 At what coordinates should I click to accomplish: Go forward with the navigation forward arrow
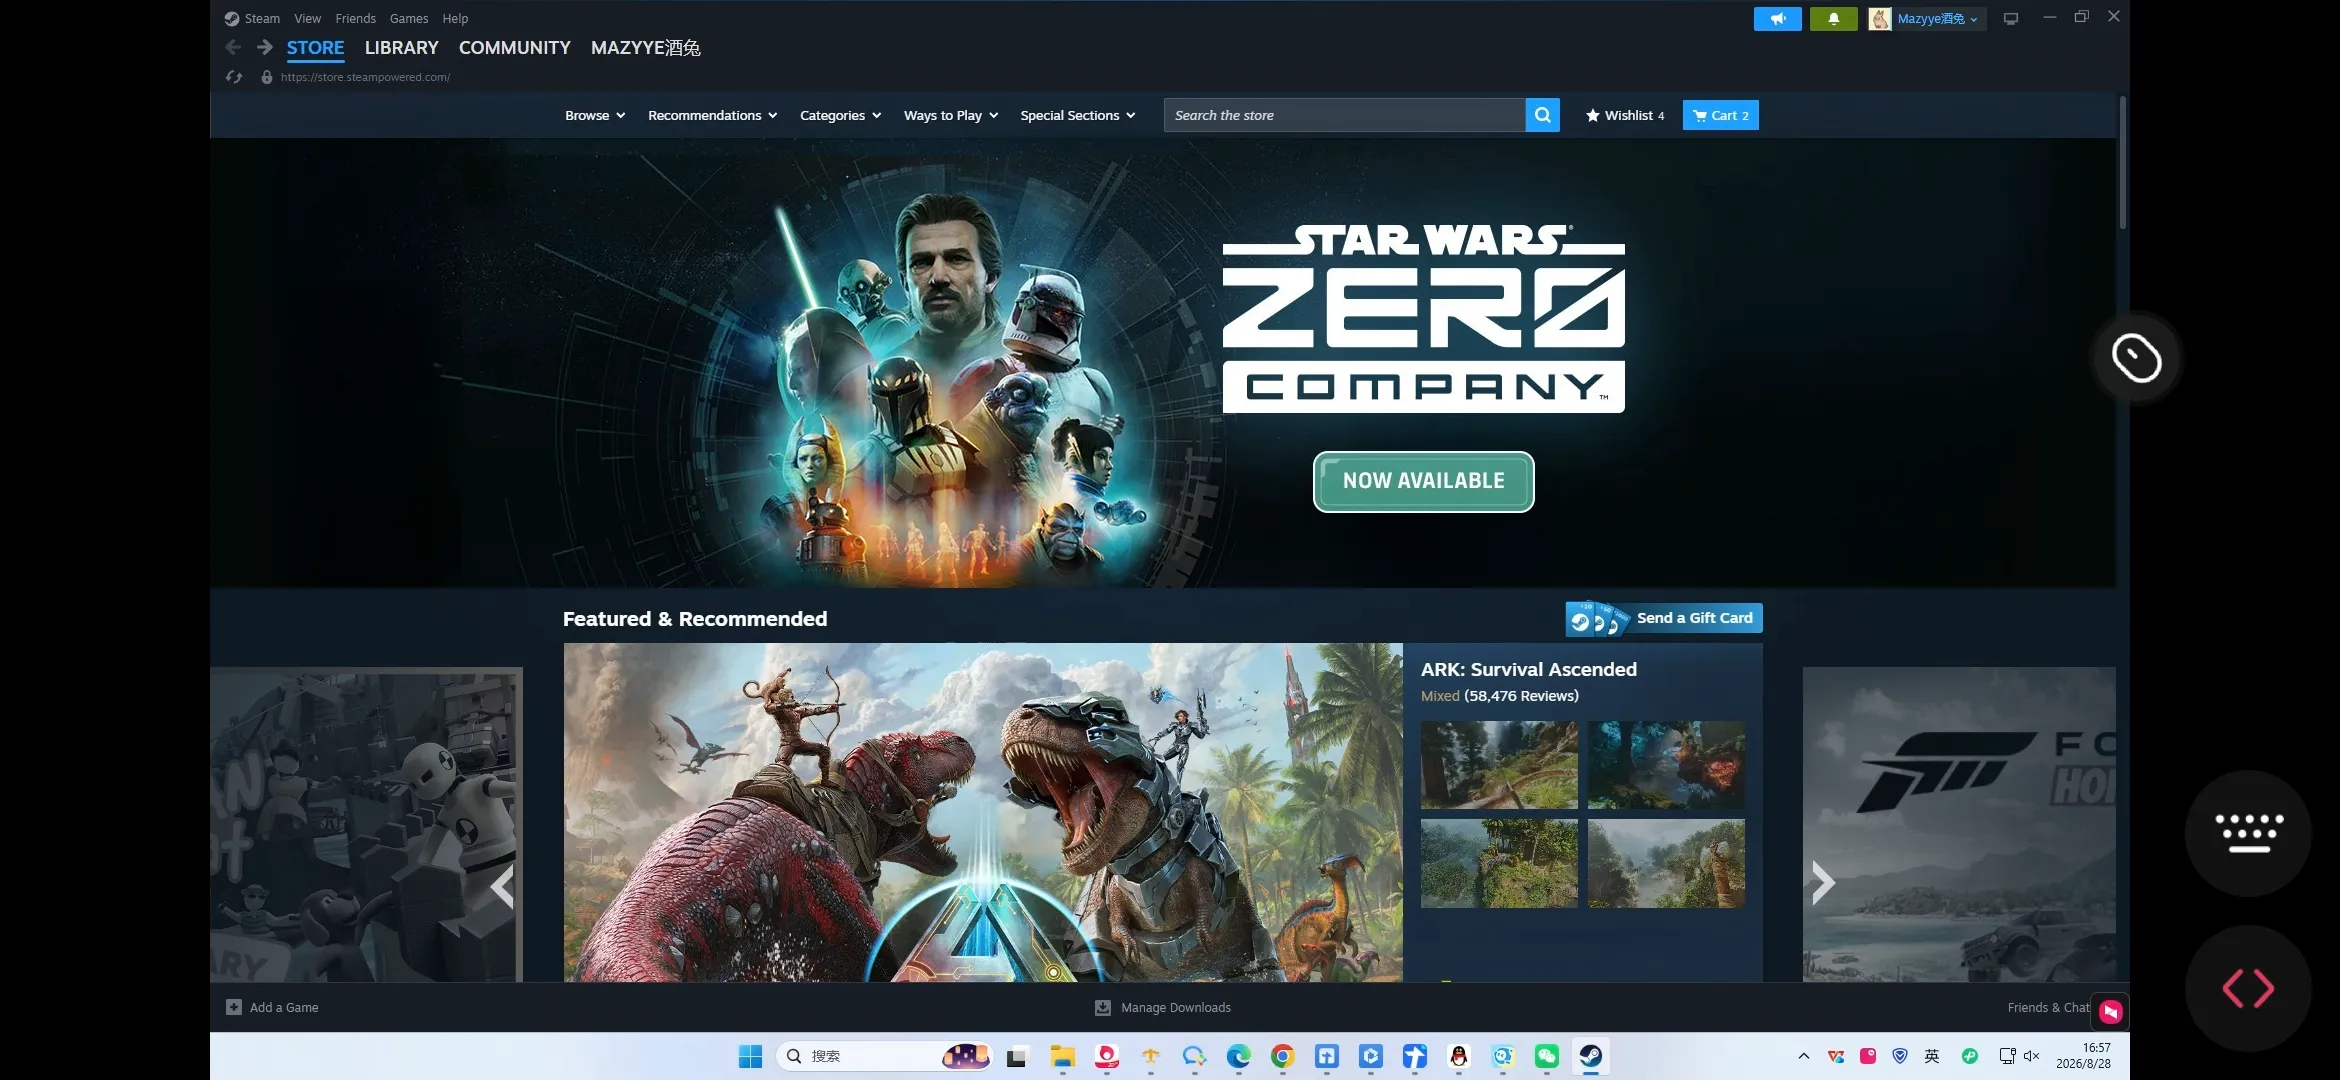click(x=264, y=47)
